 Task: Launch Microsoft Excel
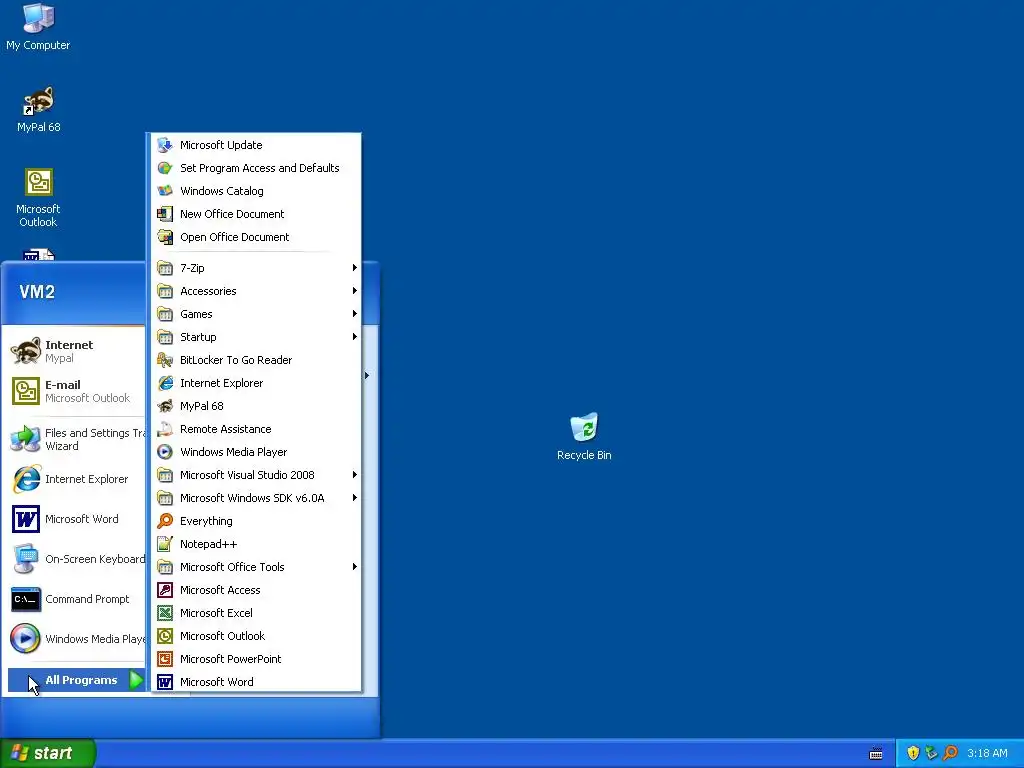point(256,613)
